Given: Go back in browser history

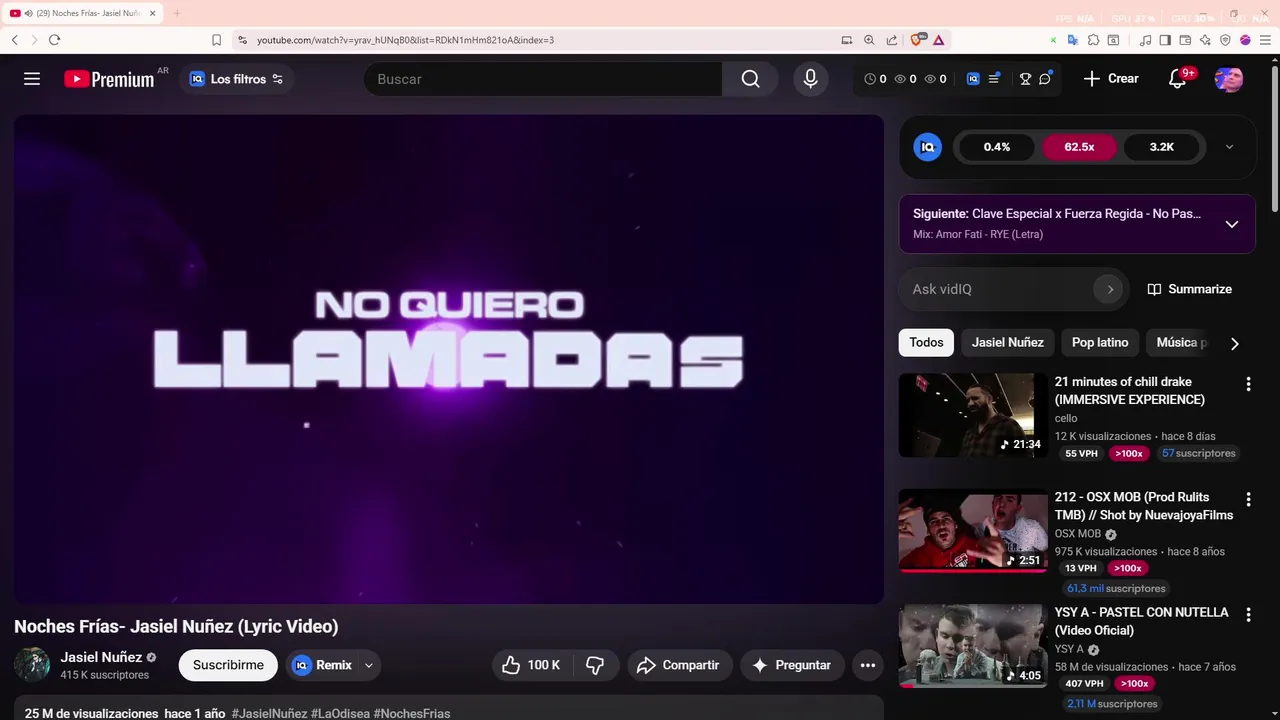Looking at the screenshot, I should coord(15,40).
